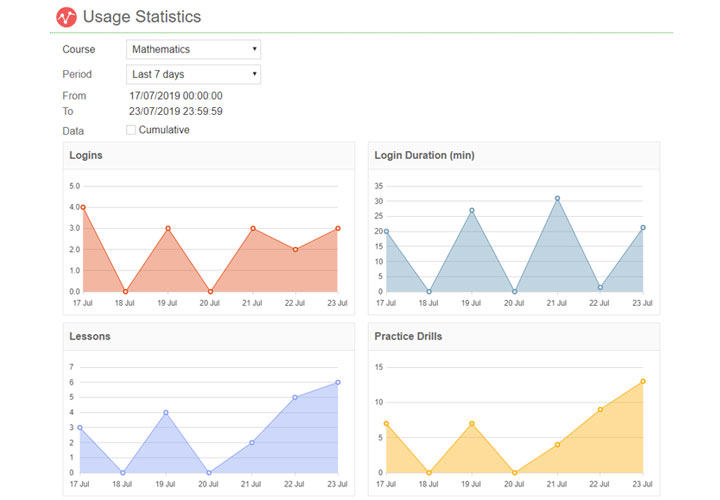Screen dimensions: 720x500
Task: Click the 22 Jul point in Lessons chart
Action: pos(295,397)
